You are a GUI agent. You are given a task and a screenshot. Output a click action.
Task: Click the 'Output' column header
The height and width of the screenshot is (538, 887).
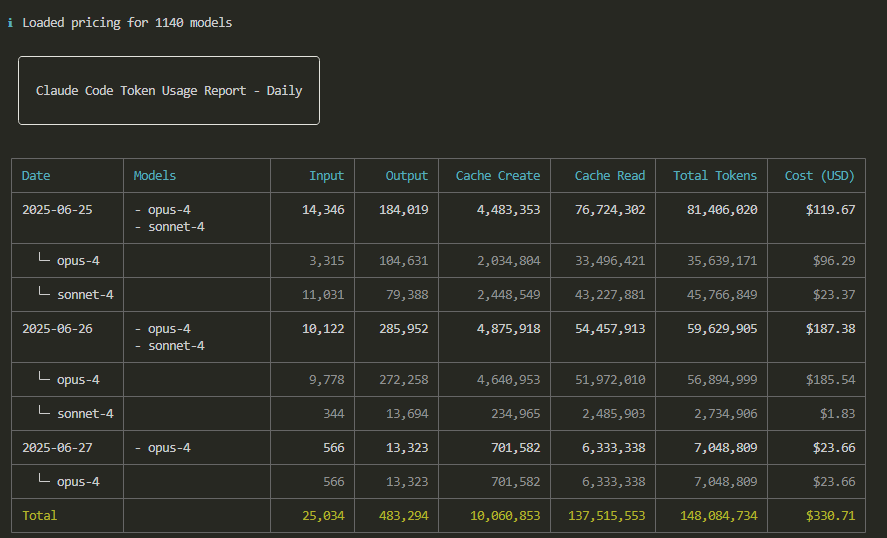click(x=407, y=176)
